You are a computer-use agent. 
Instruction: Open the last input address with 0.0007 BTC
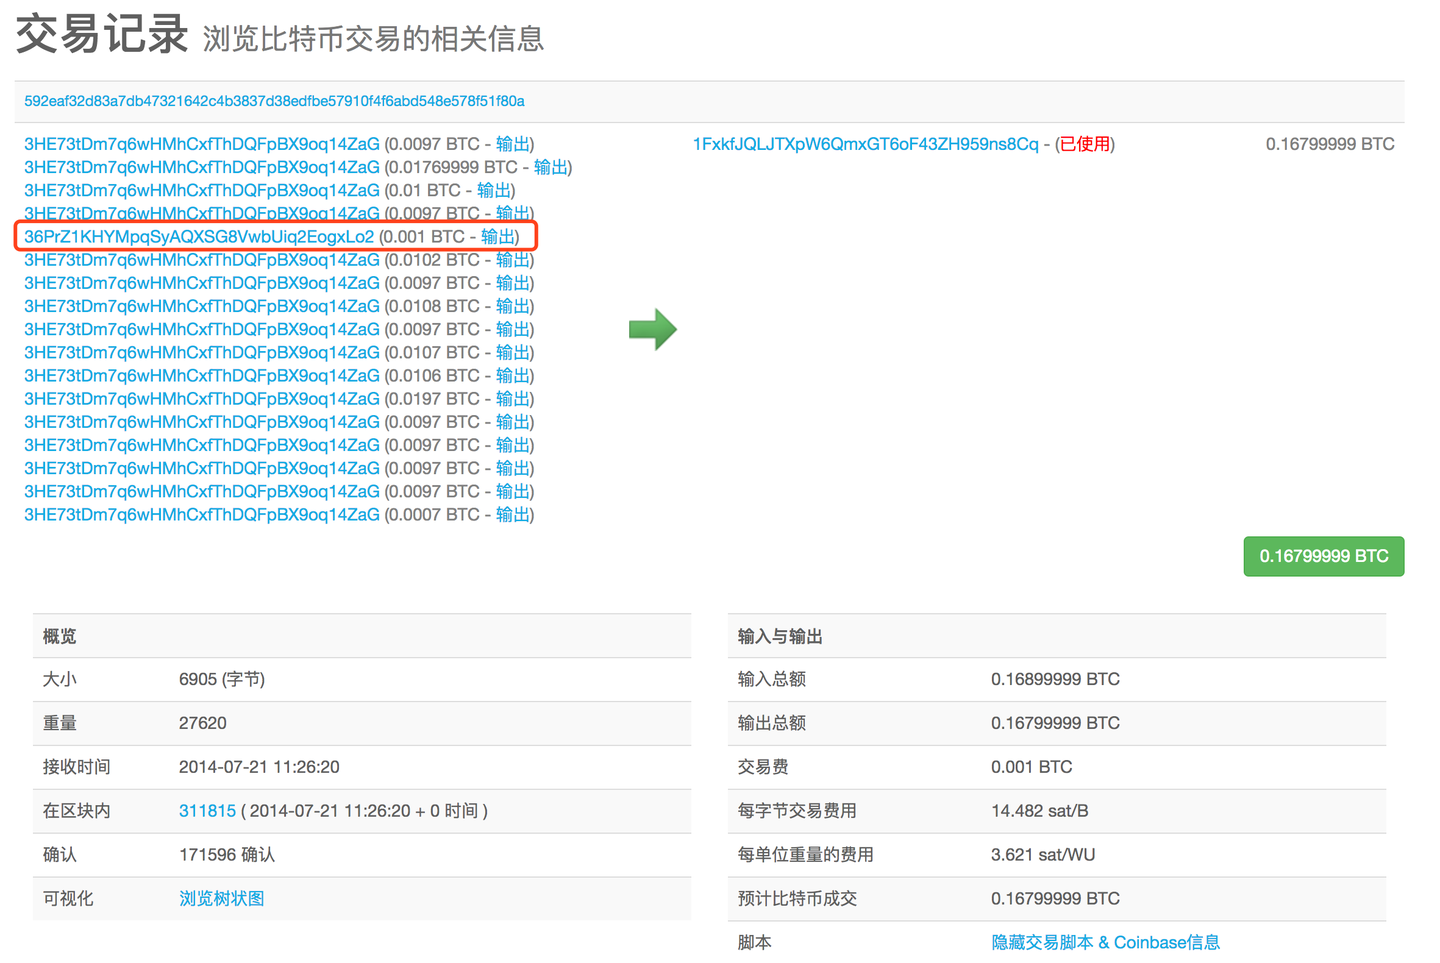[202, 514]
